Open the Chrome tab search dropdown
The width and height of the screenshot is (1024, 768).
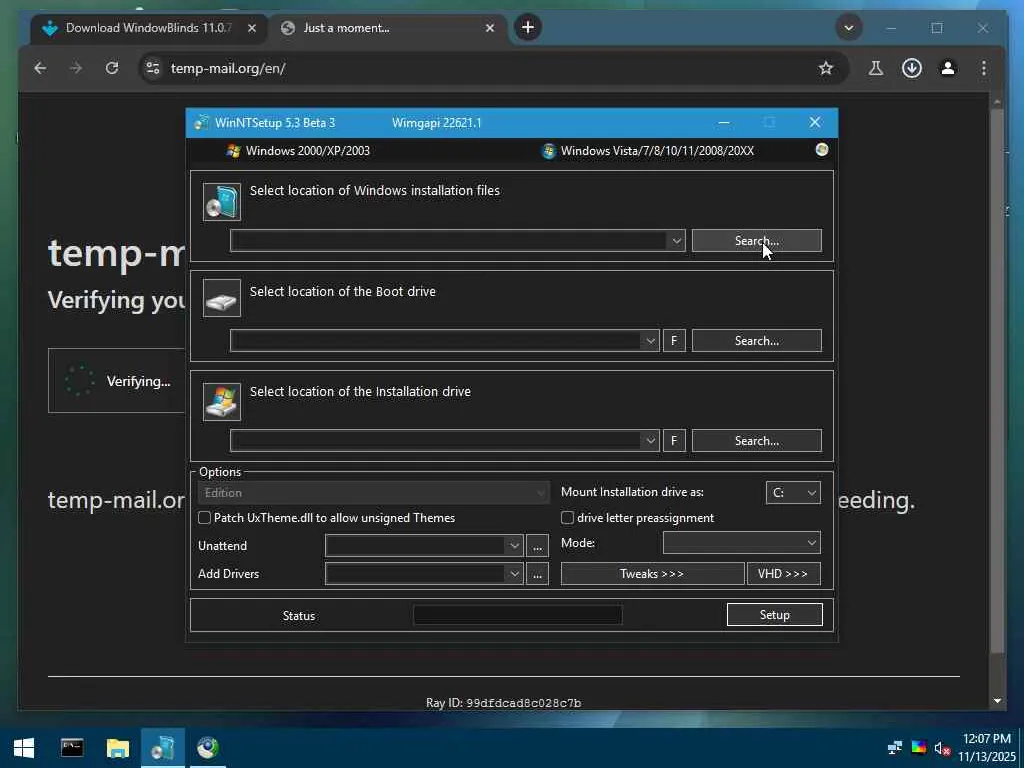tap(848, 27)
